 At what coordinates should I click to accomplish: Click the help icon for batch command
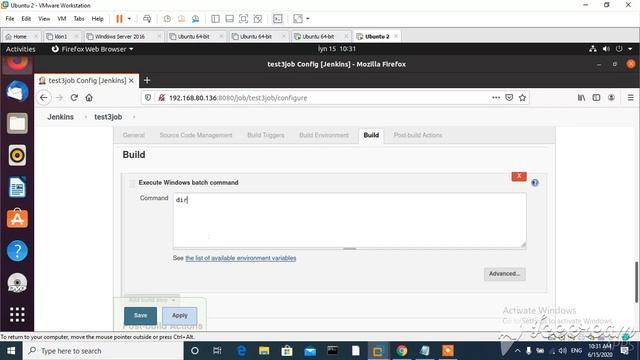(535, 183)
